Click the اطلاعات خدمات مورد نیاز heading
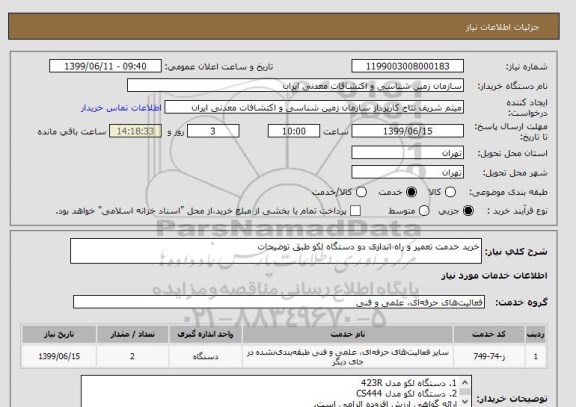 click(x=494, y=276)
